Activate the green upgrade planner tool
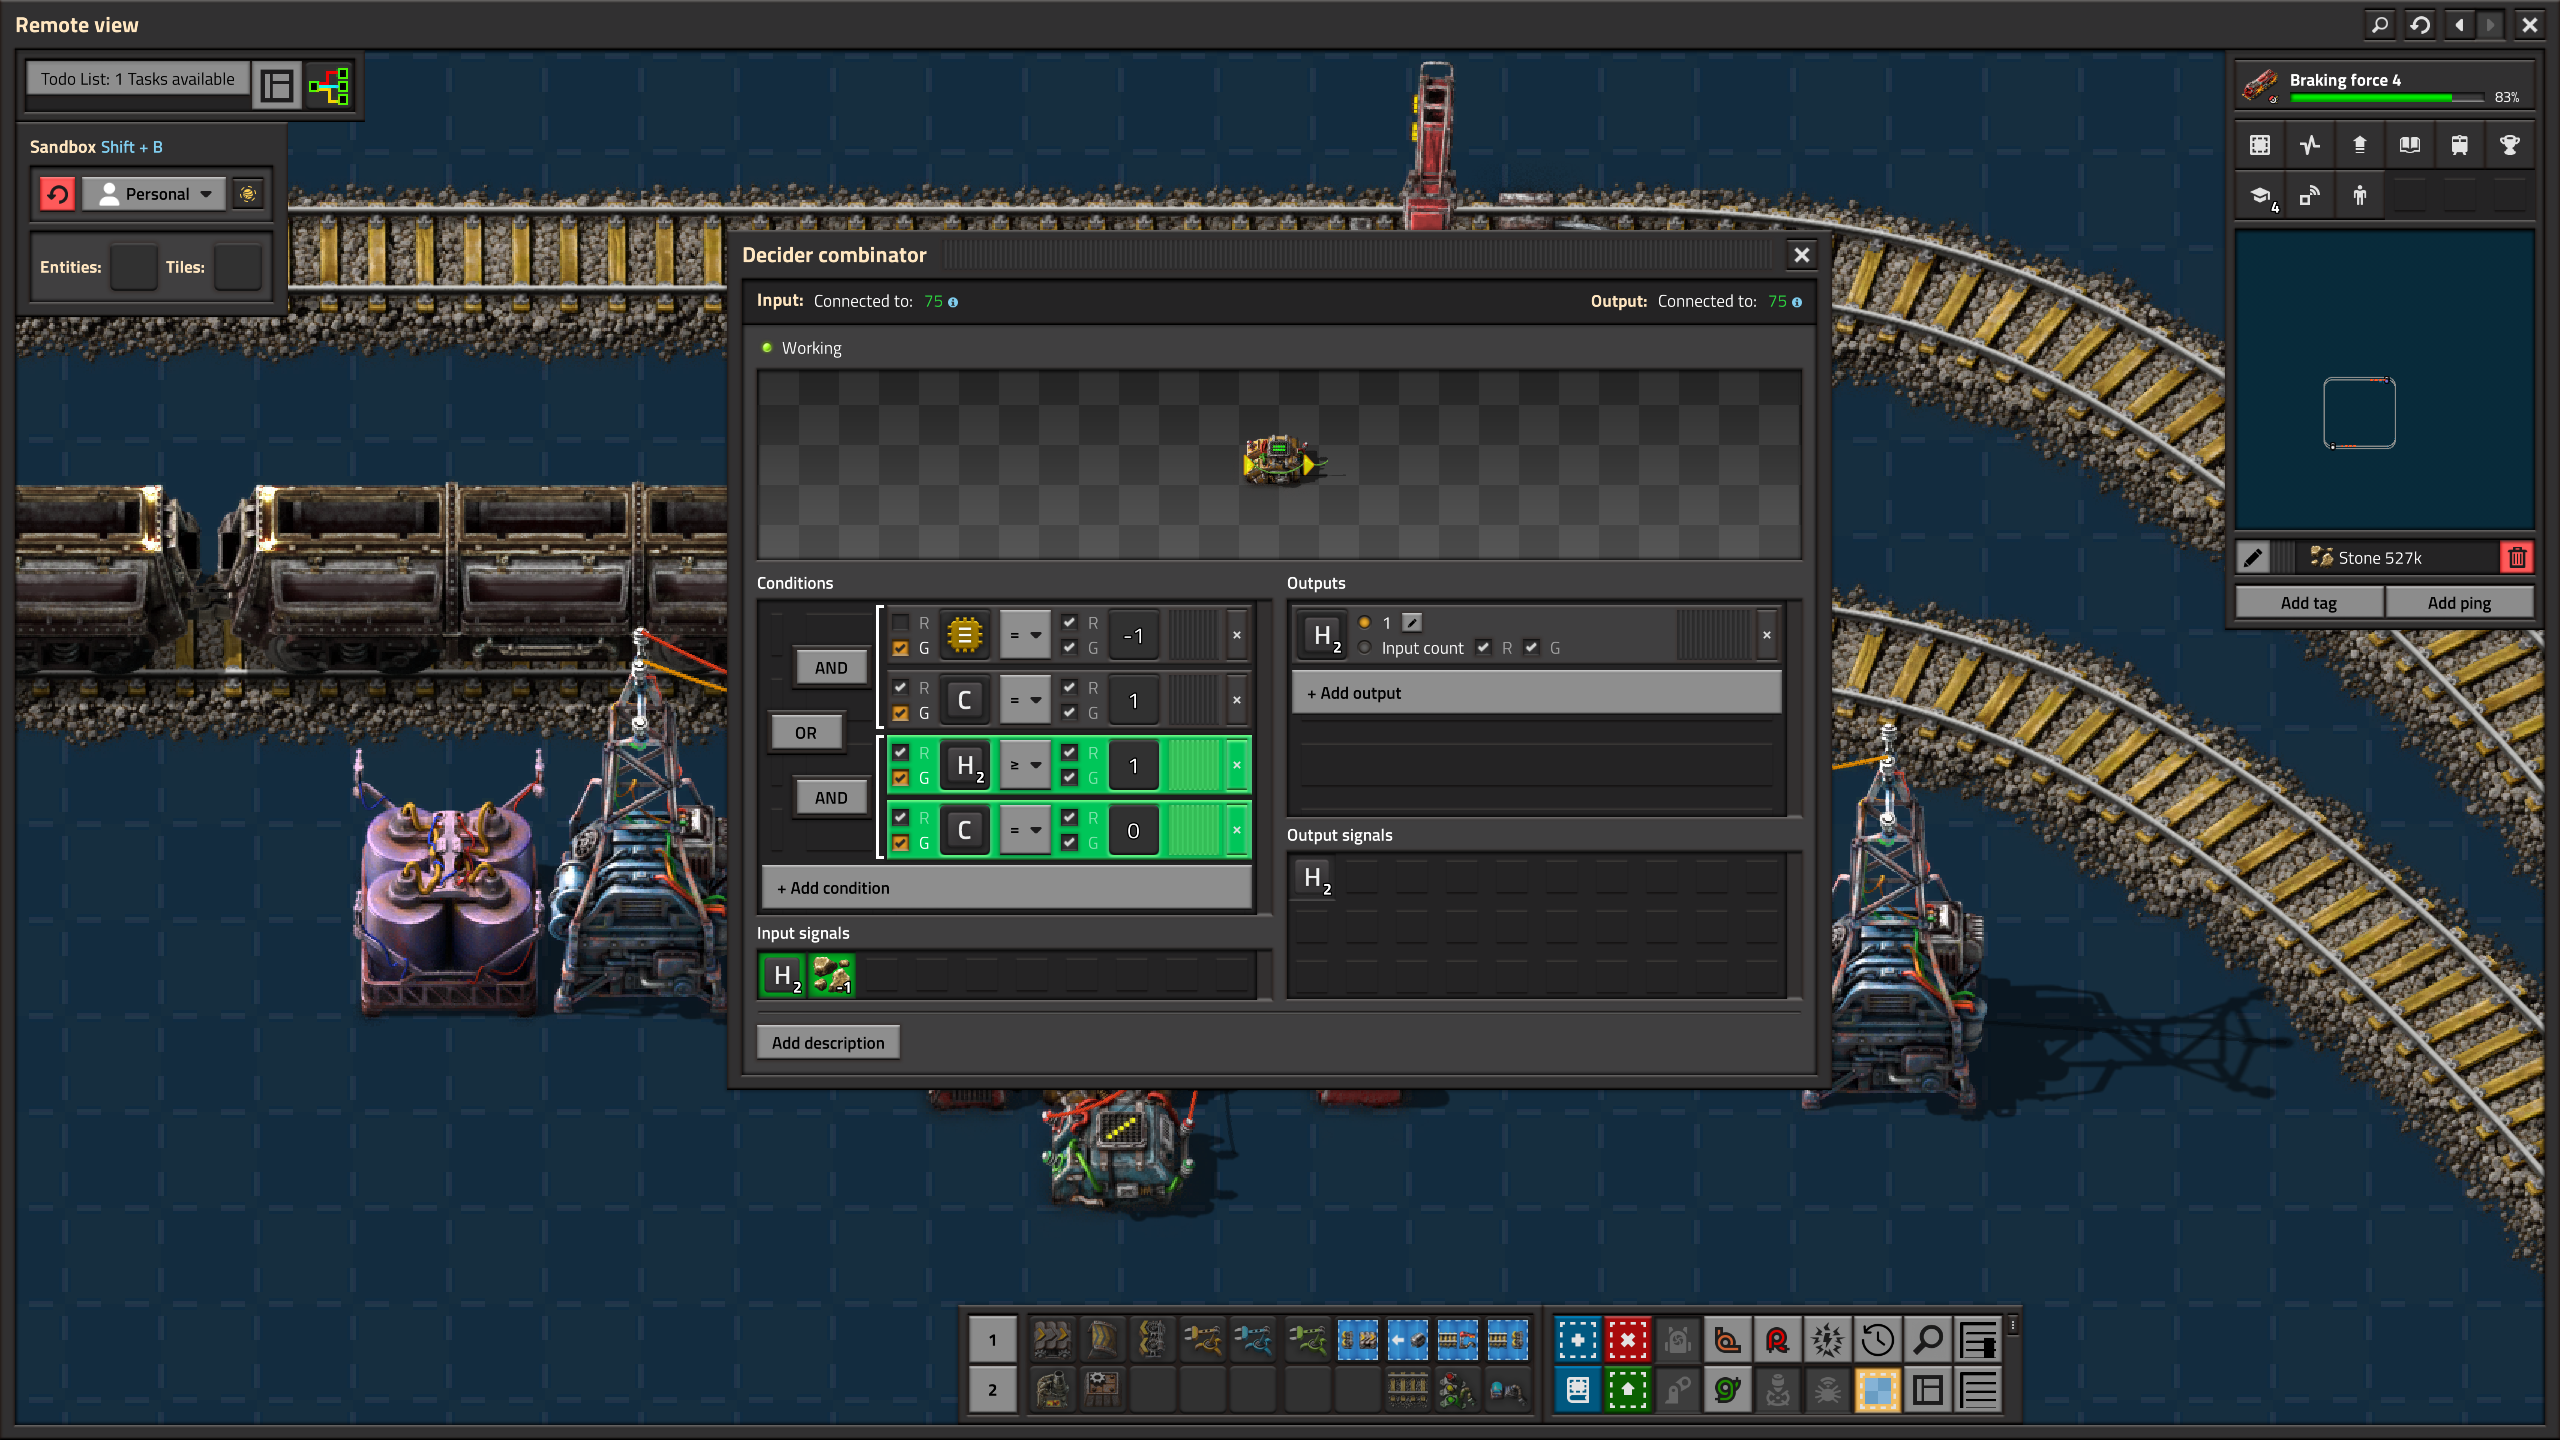2560x1440 pixels. pyautogui.click(x=1628, y=1390)
